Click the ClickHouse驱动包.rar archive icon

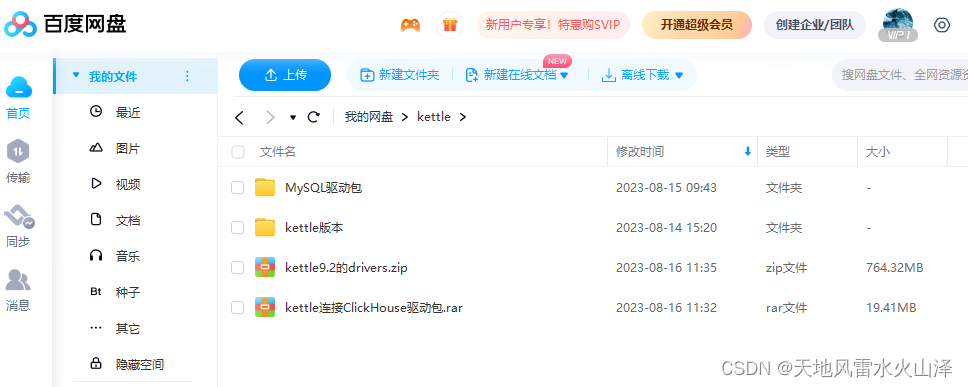[265, 307]
